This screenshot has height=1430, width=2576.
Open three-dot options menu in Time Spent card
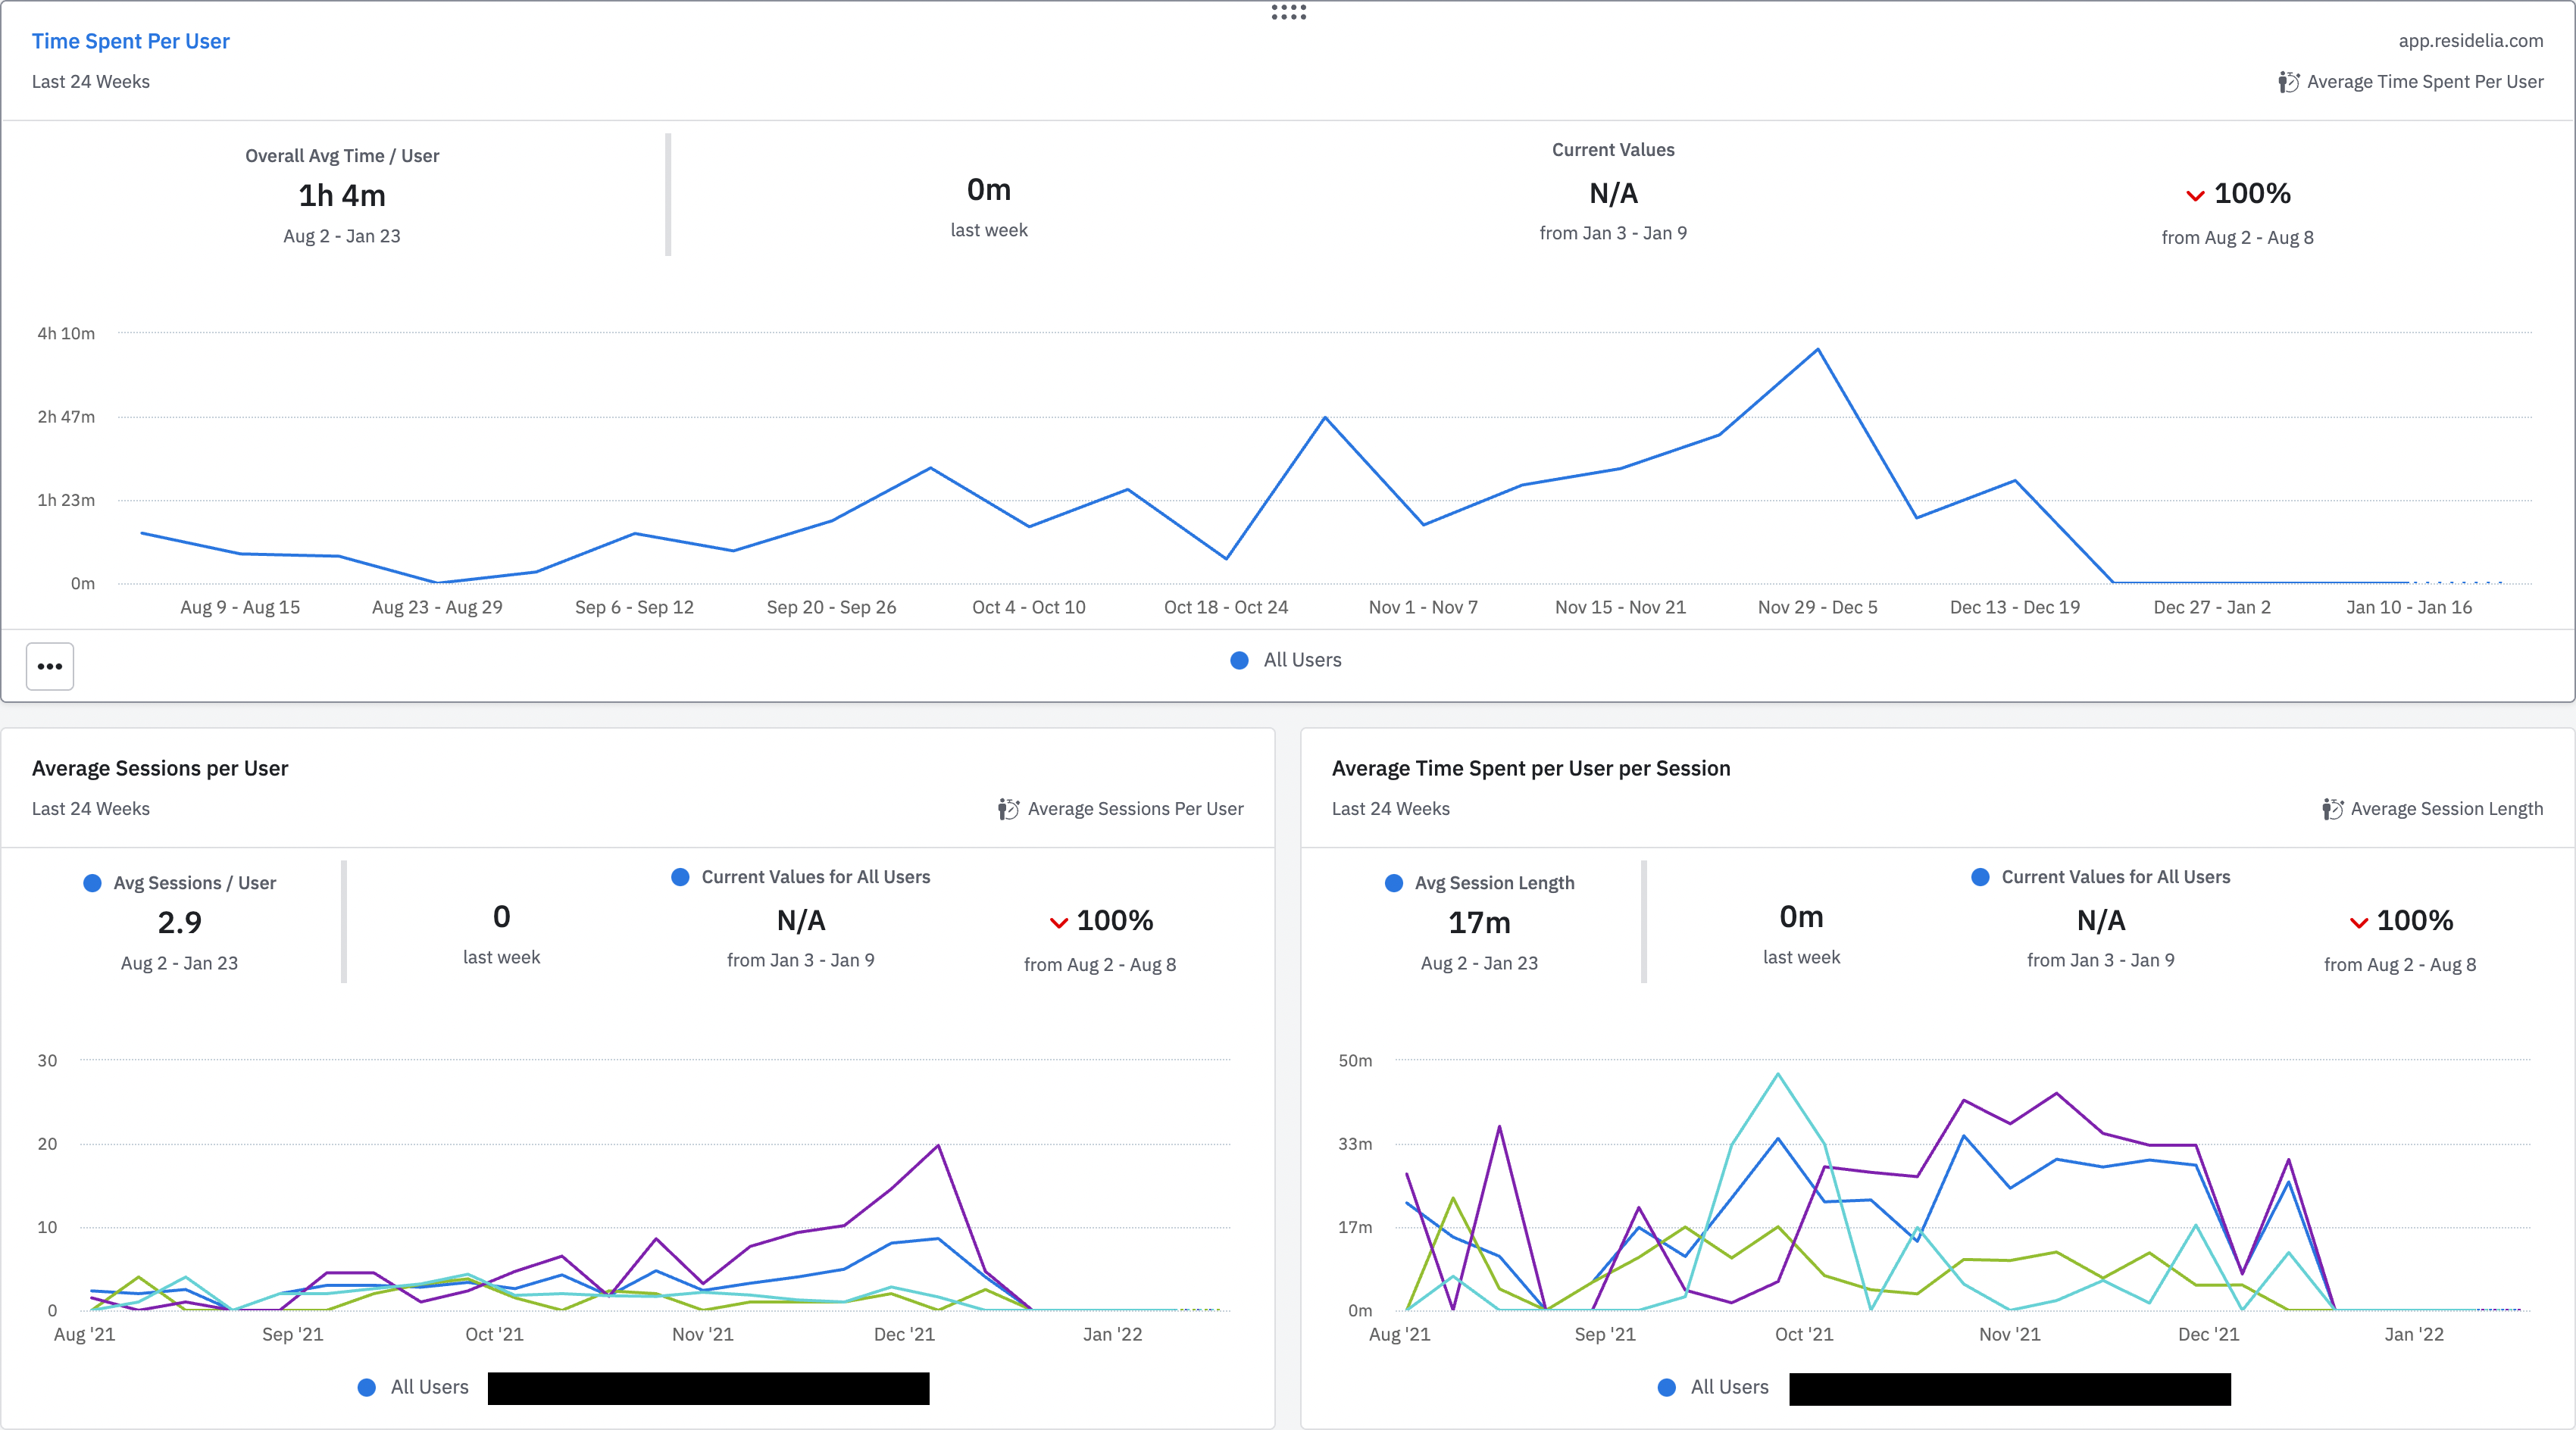(50, 666)
